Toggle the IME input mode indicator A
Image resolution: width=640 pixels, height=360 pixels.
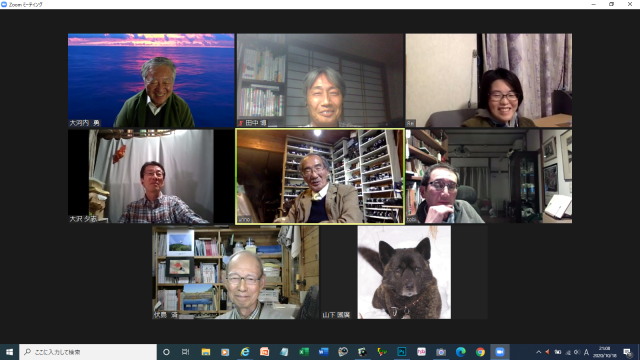coord(587,352)
